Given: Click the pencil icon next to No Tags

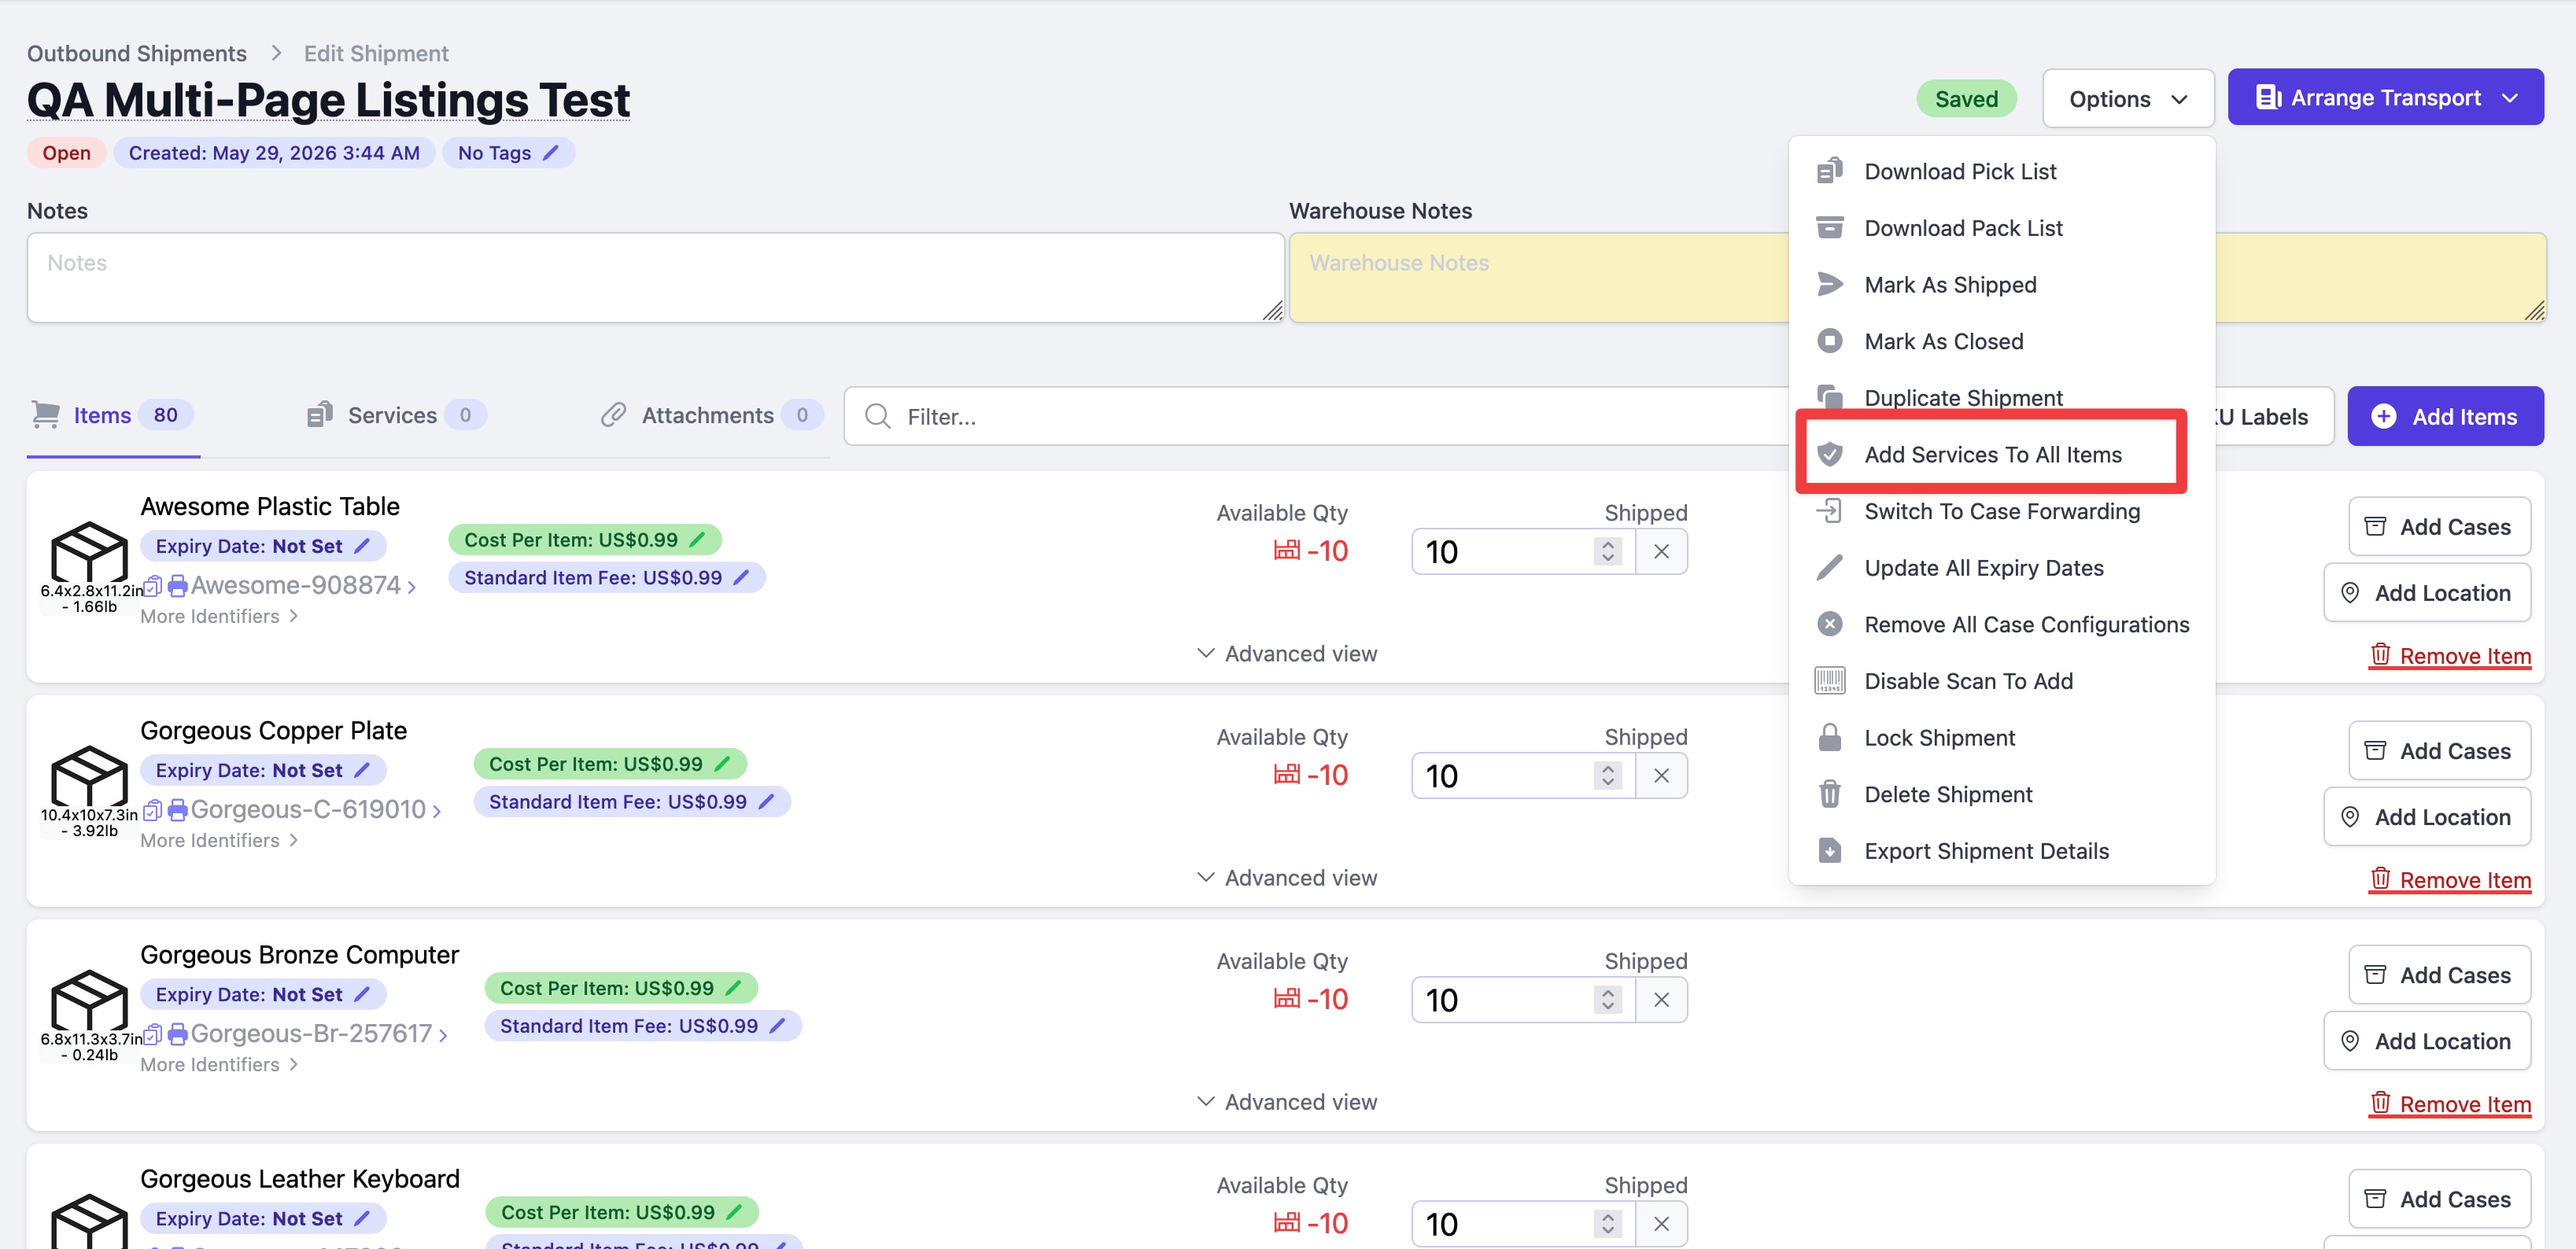Looking at the screenshot, I should point(550,153).
